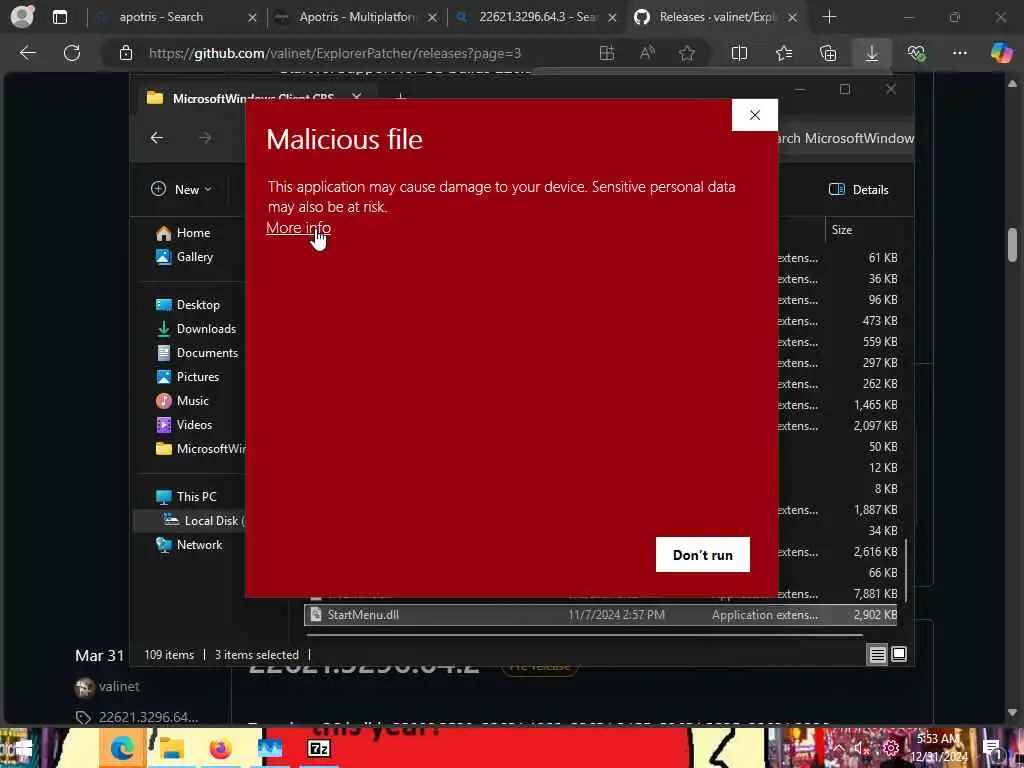Open Microsoft Edge from the taskbar
The width and height of the screenshot is (1024, 768).
point(122,748)
